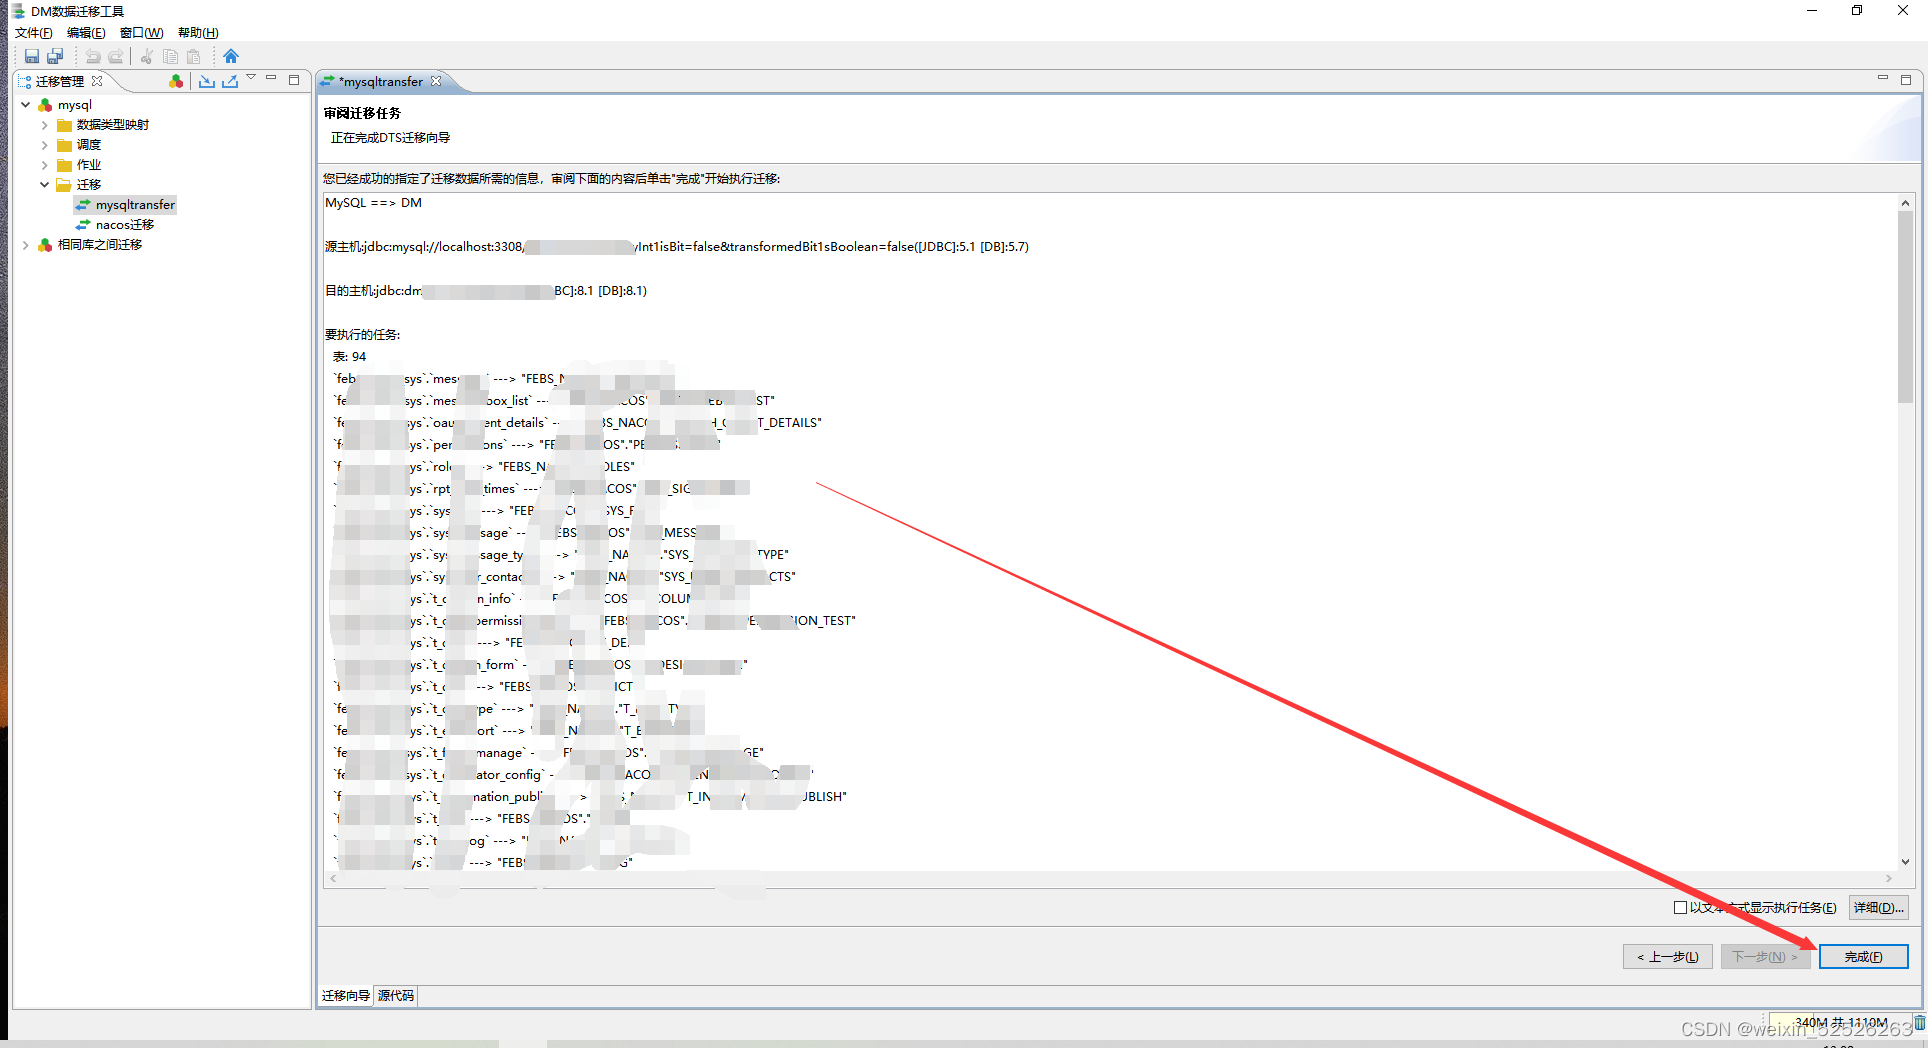Expand the 作业 node

click(x=44, y=165)
